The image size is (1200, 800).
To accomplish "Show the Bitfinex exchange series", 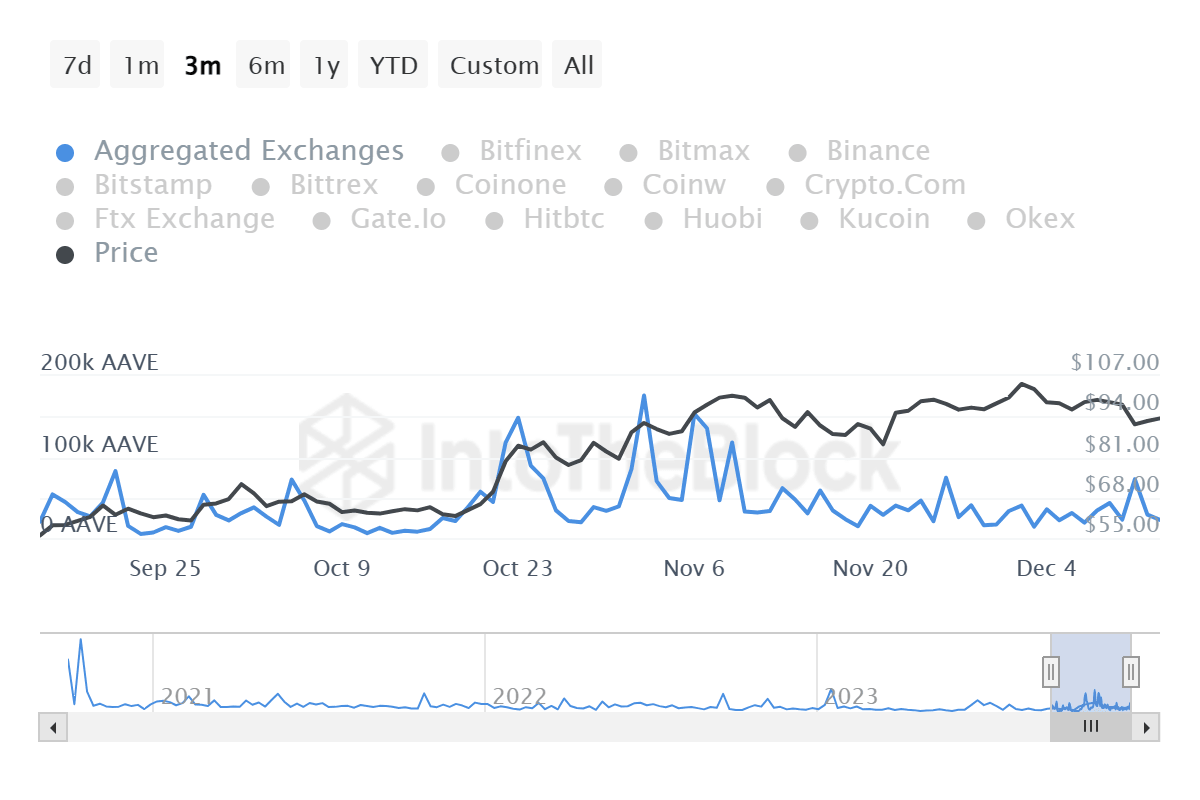I will [x=530, y=151].
